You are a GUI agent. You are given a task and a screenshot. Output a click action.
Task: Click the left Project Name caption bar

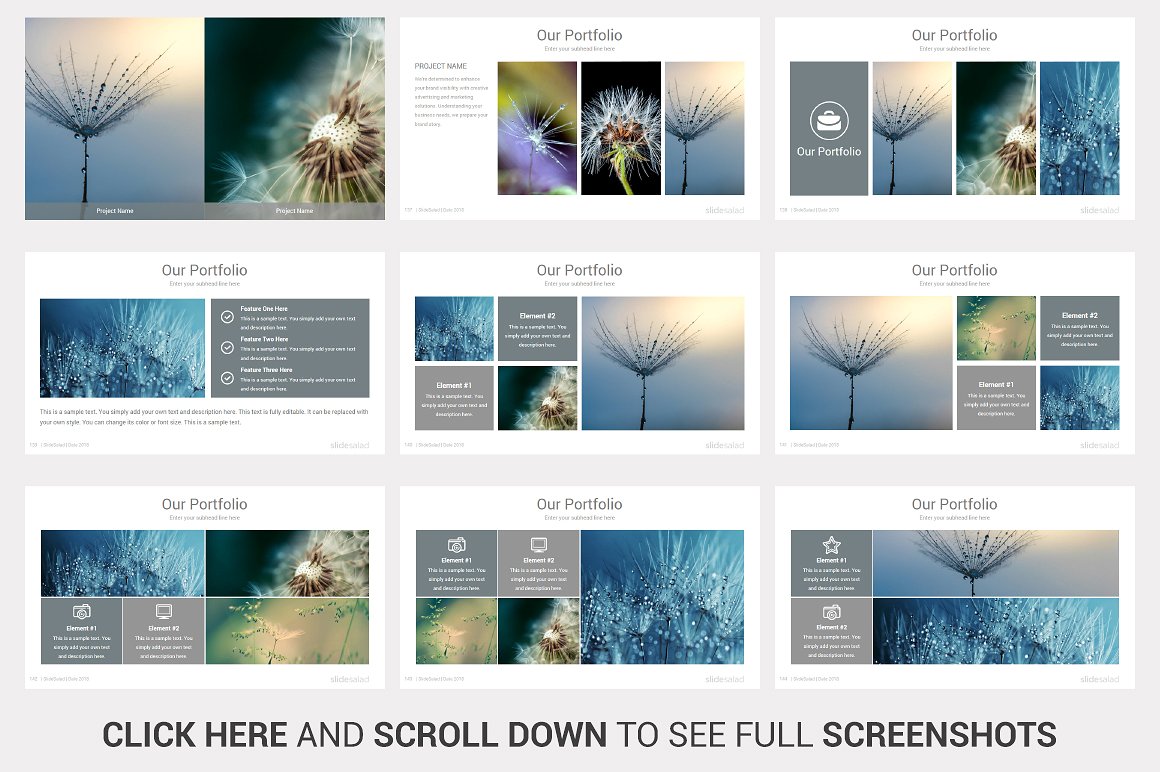point(115,211)
